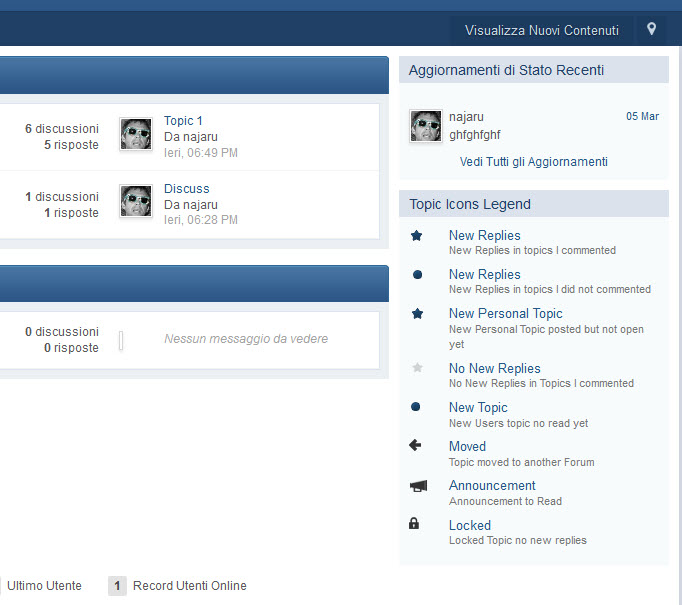Click the Record Utenti Online counter

(x=117, y=586)
